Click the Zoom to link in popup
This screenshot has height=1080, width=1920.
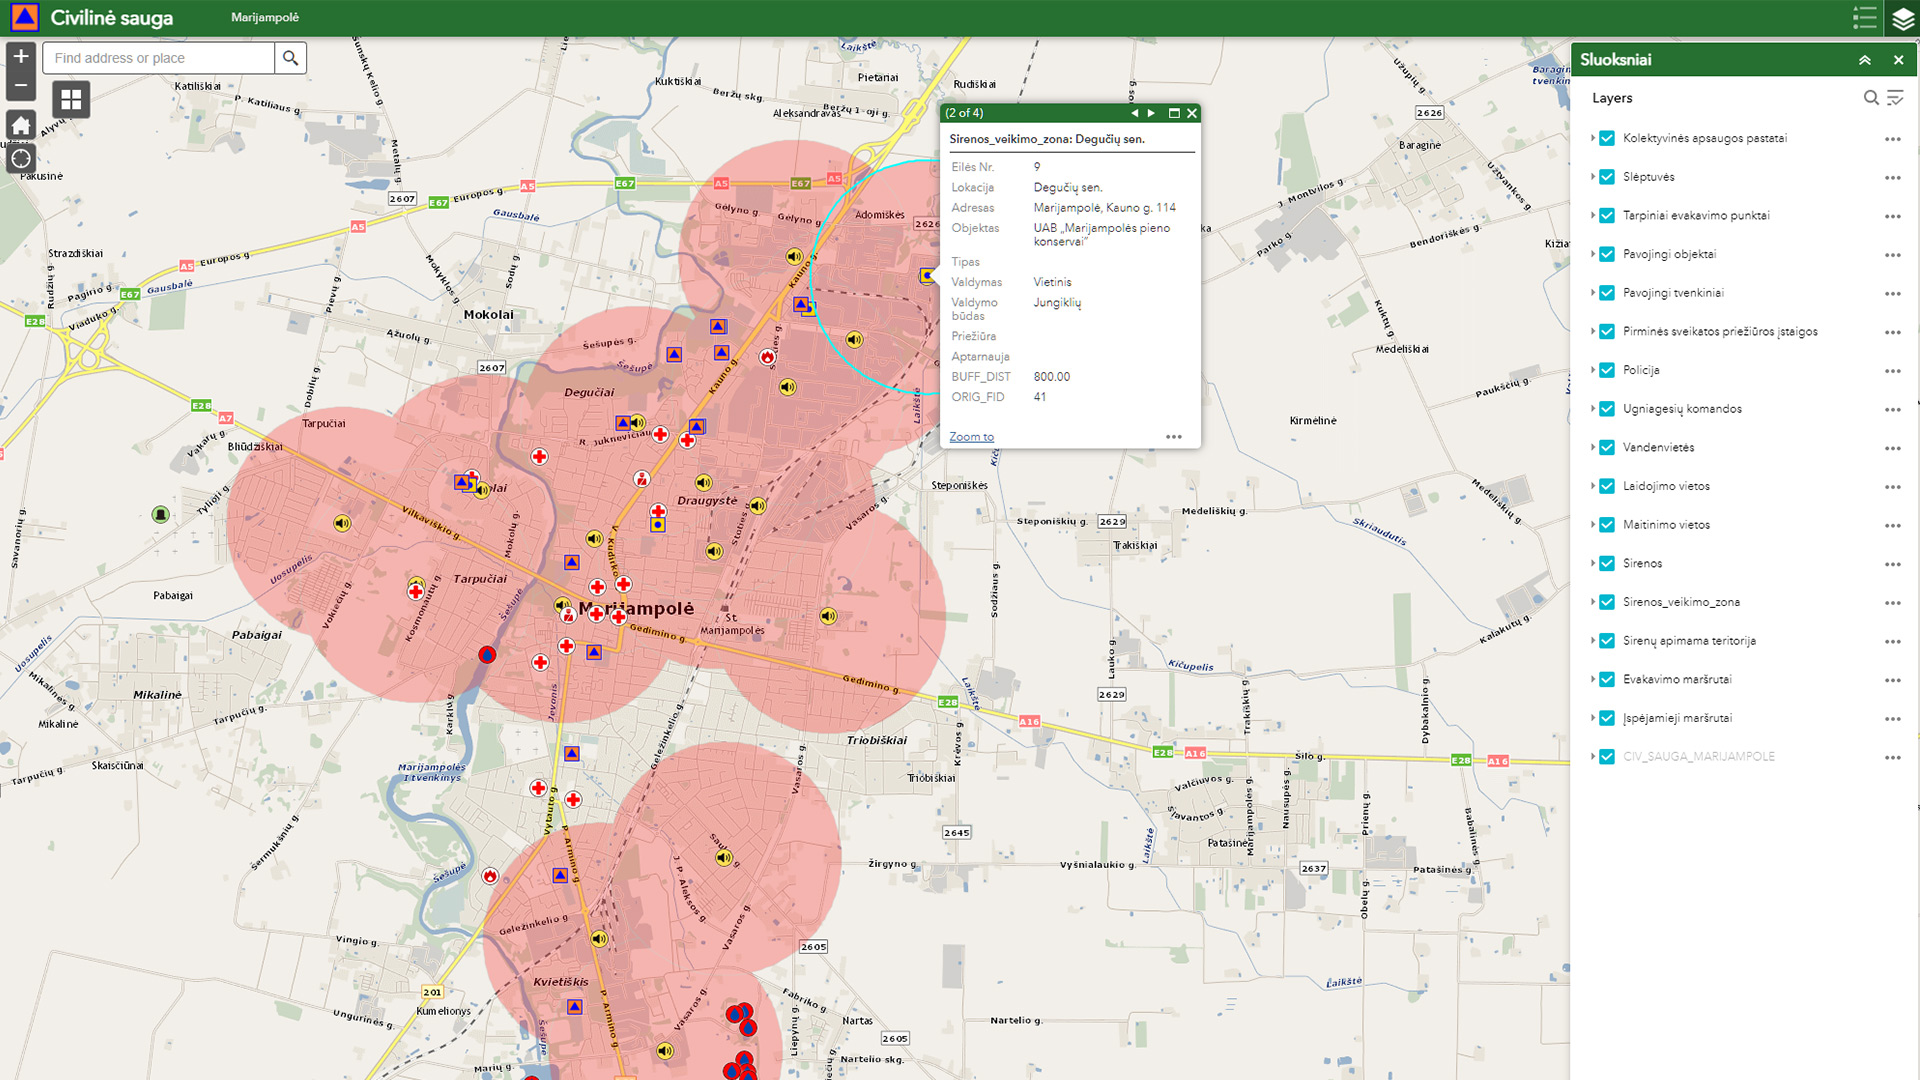[x=971, y=437]
